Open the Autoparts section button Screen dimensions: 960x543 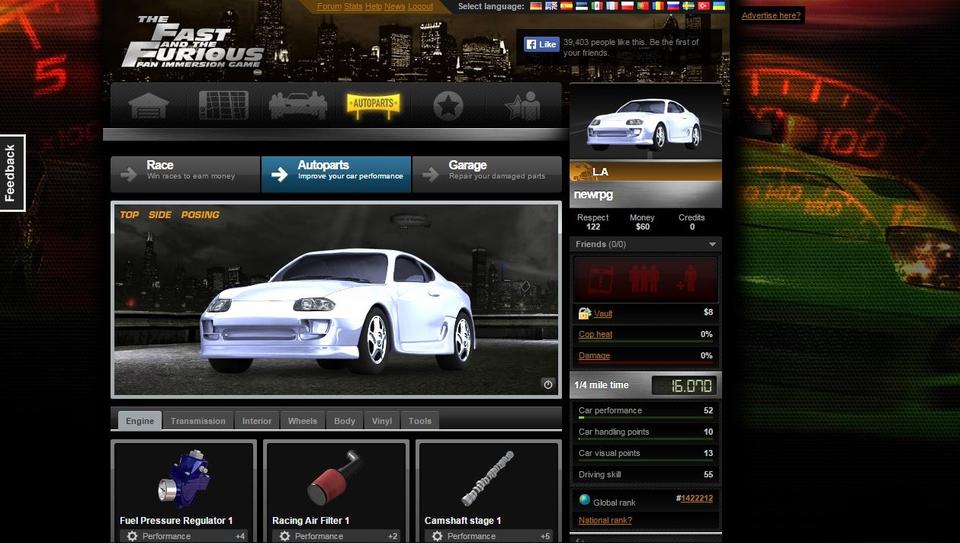coord(336,174)
